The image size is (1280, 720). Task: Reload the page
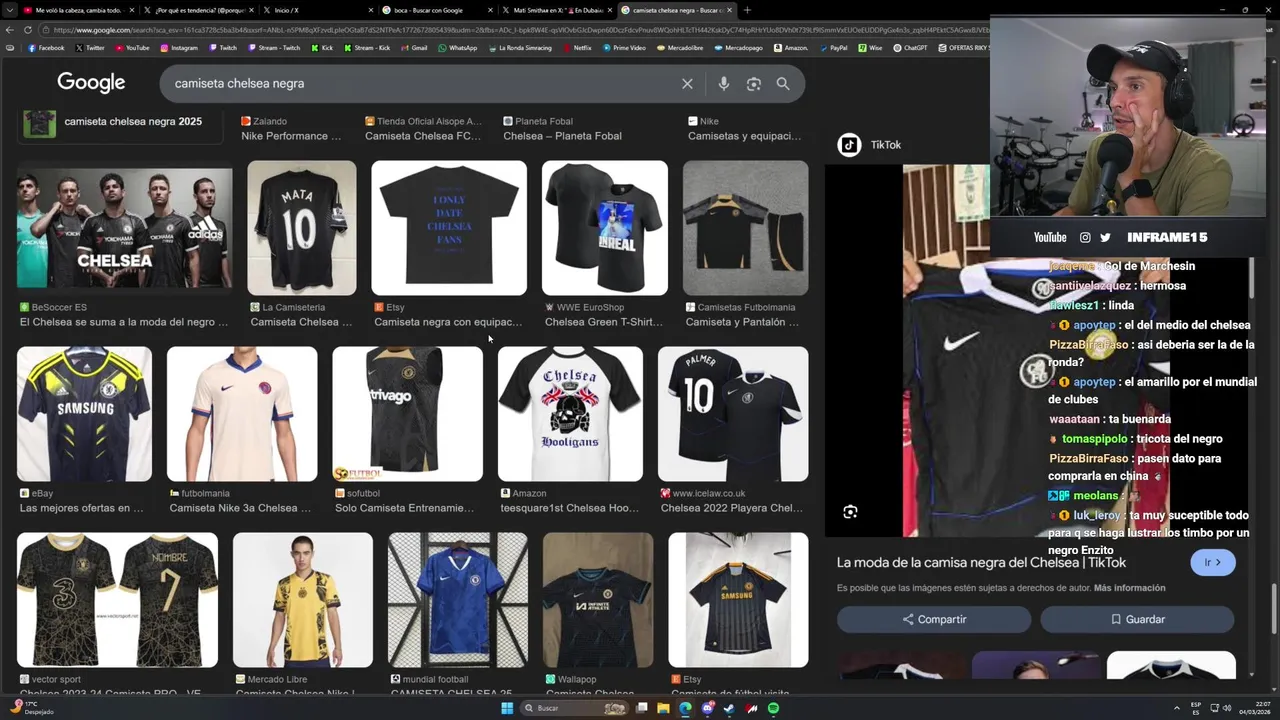pos(28,30)
